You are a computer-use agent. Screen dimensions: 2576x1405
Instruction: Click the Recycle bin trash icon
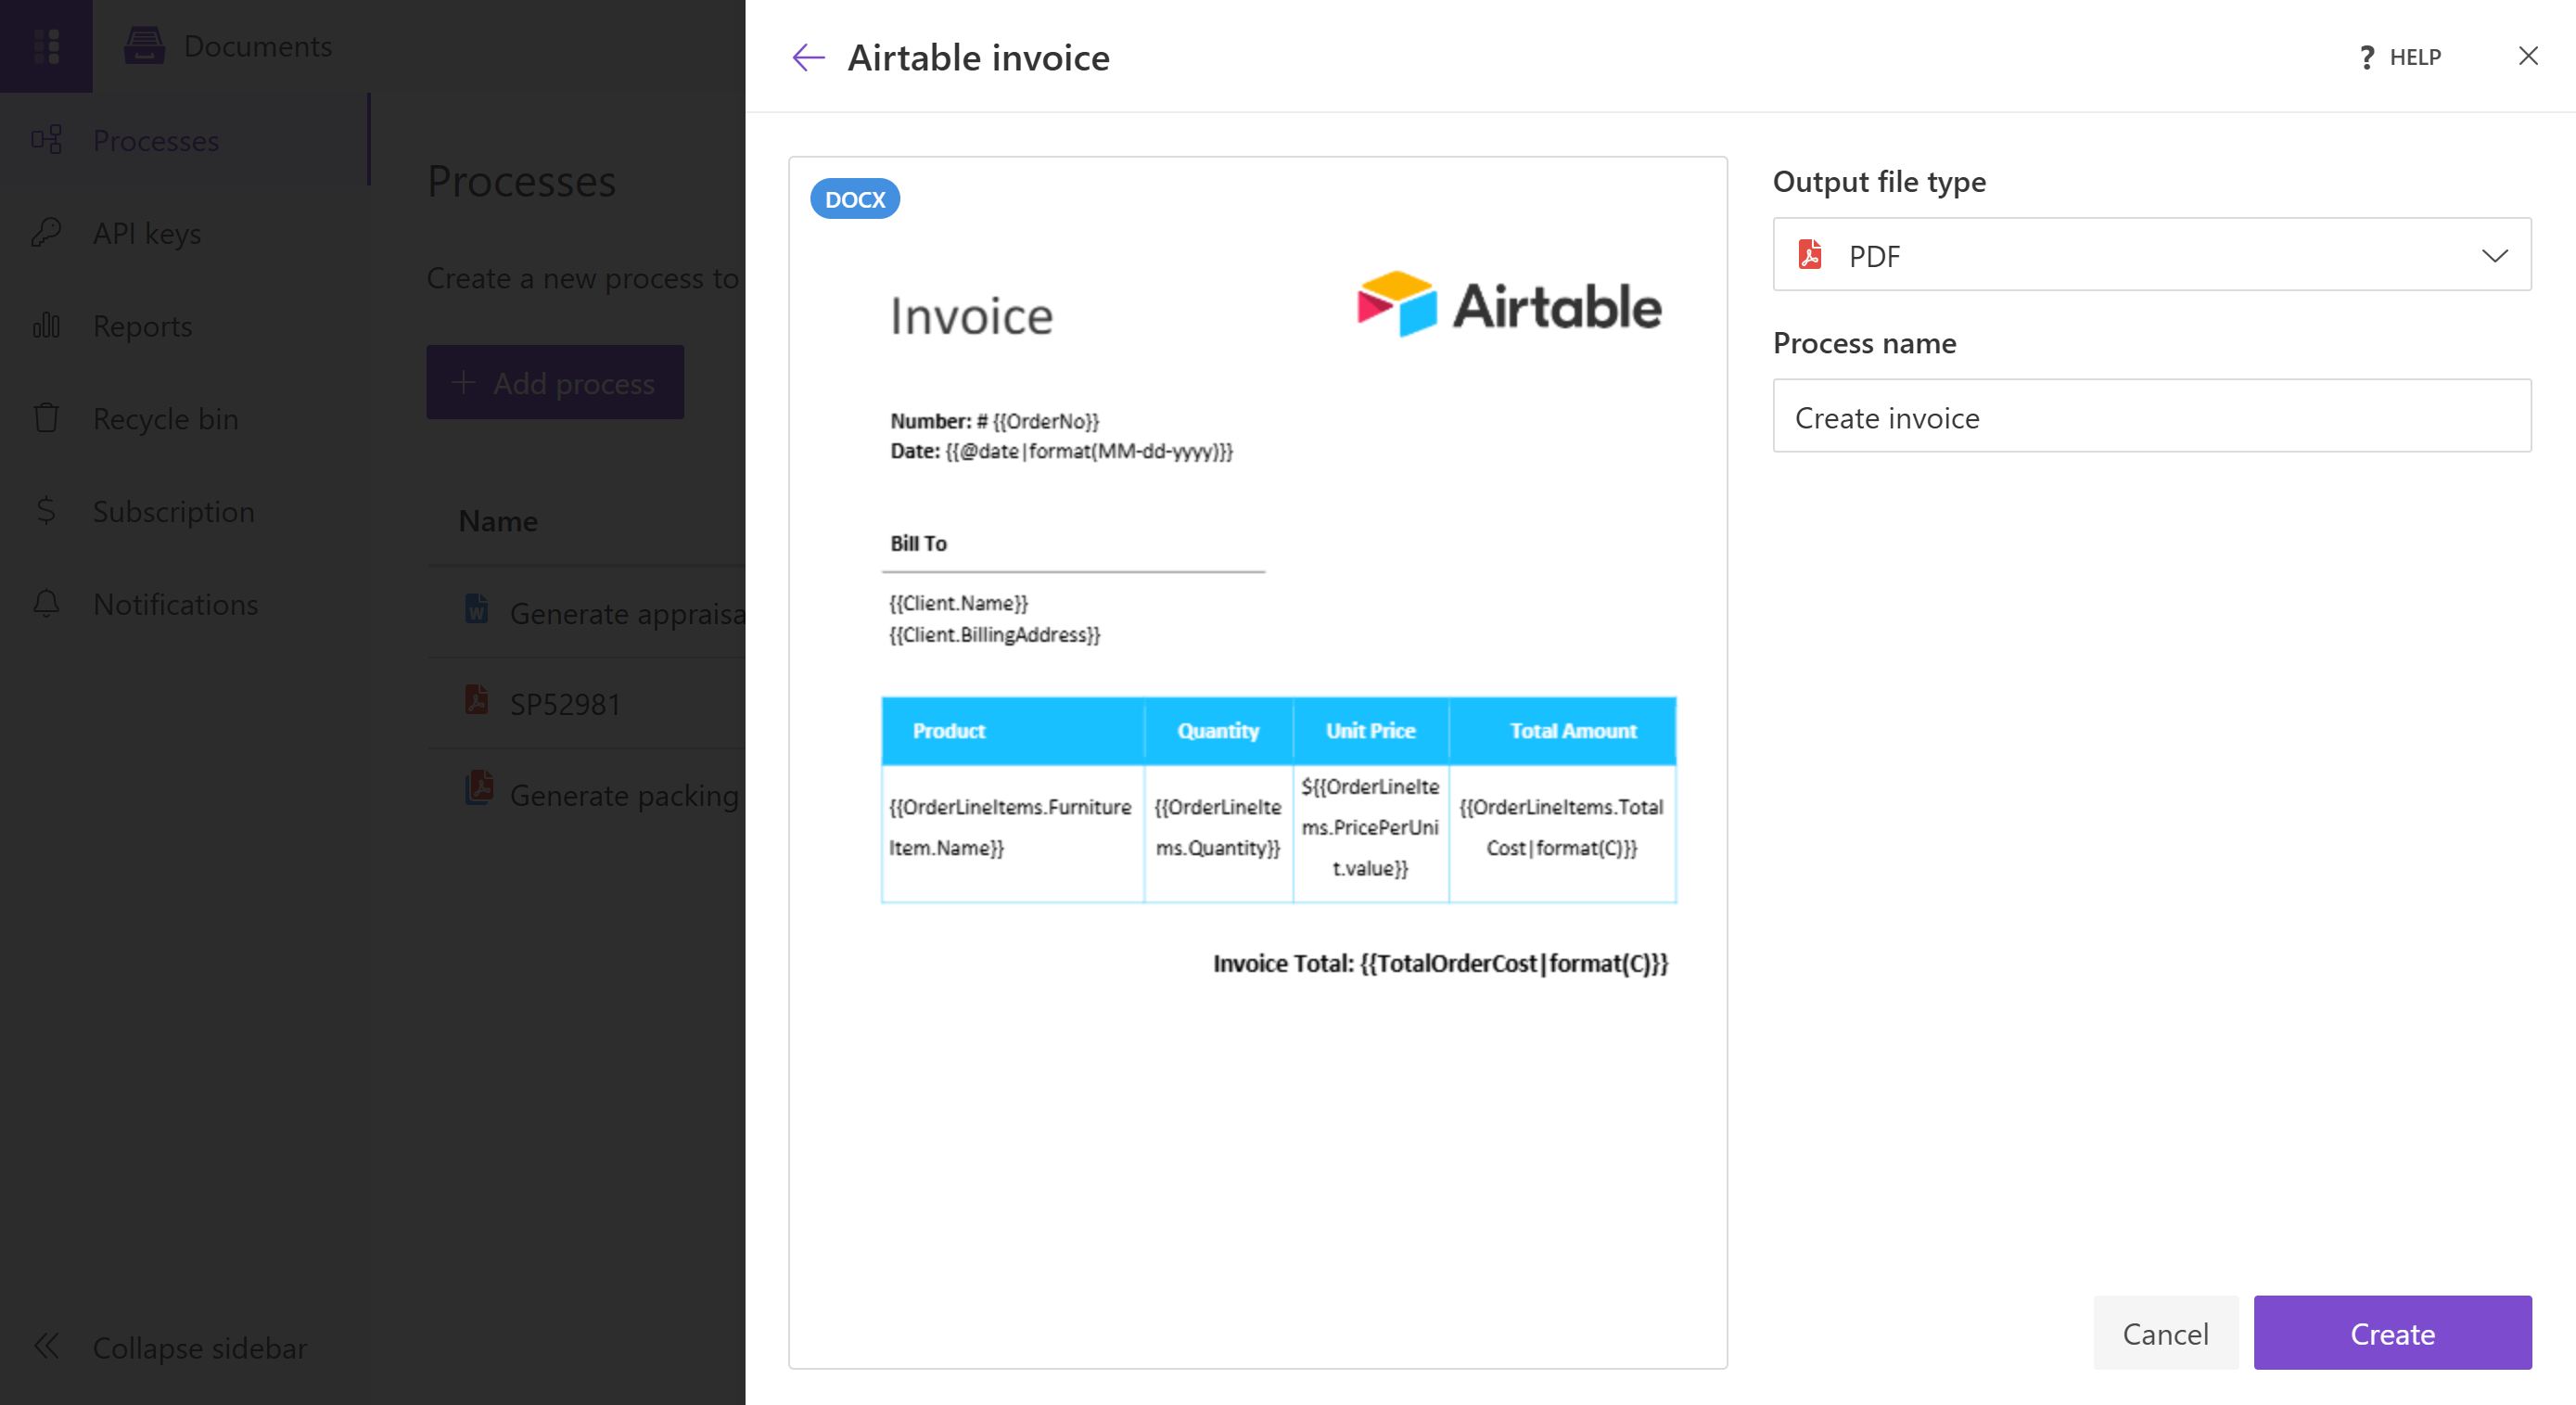point(46,417)
